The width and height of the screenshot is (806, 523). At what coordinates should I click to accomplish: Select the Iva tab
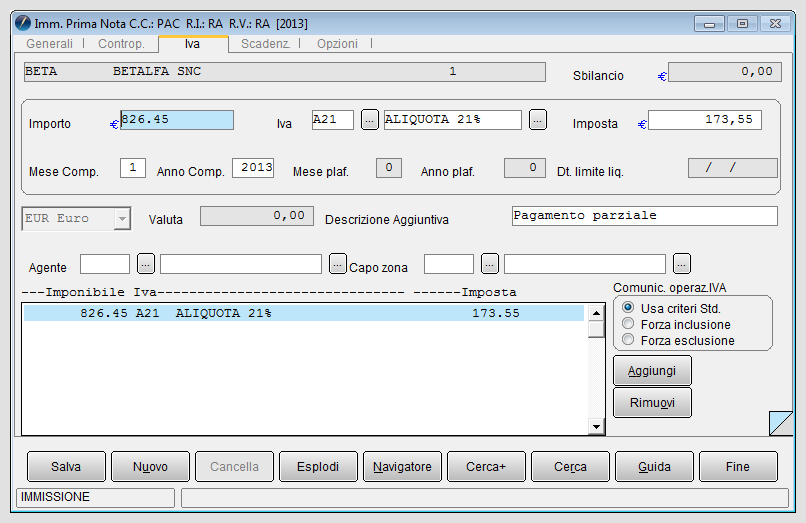[193, 44]
